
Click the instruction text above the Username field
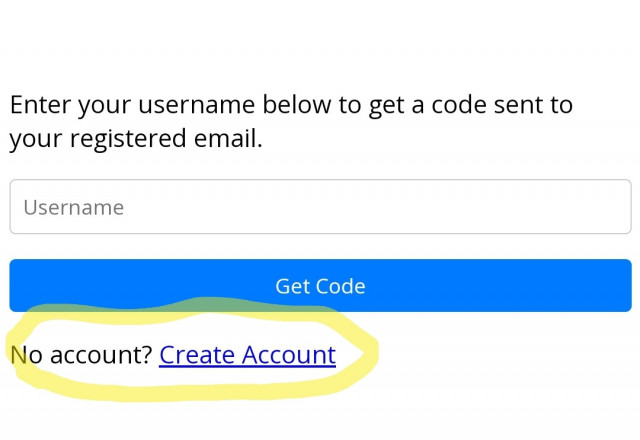[x=290, y=121]
